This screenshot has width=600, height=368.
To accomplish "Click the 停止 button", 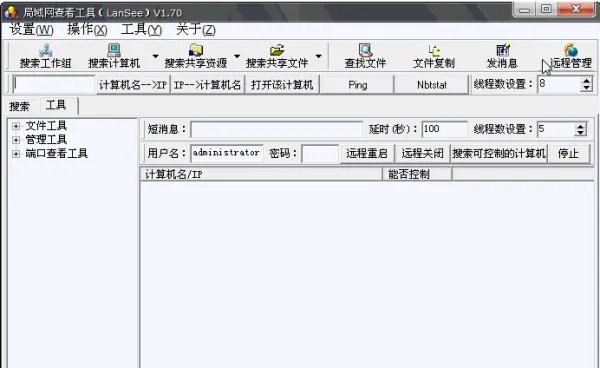I will (x=568, y=153).
